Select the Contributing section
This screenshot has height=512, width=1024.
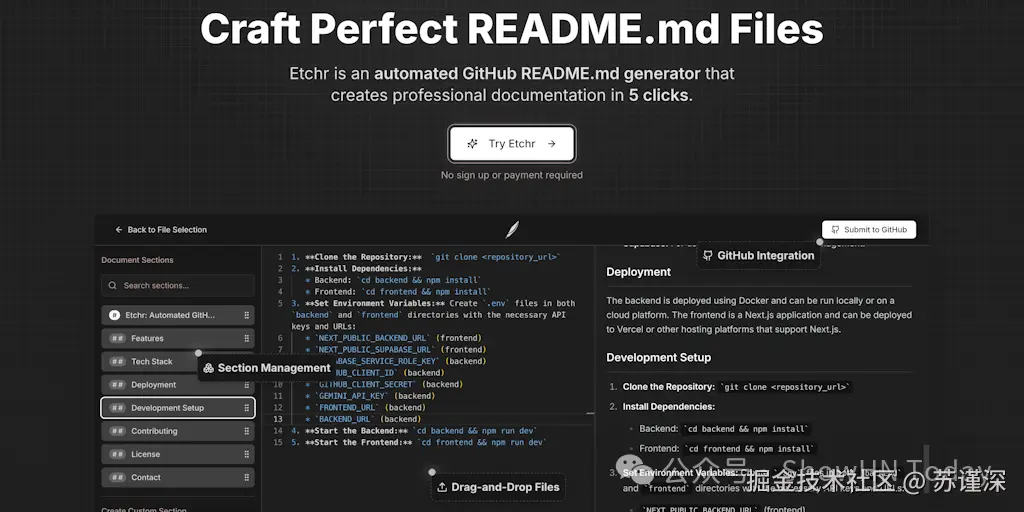point(178,431)
